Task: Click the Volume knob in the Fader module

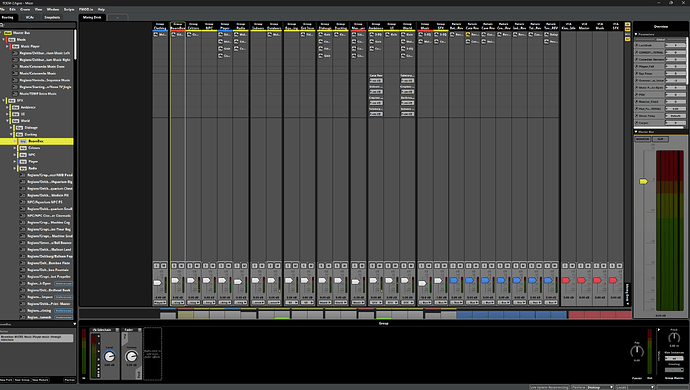Action: coord(131,357)
